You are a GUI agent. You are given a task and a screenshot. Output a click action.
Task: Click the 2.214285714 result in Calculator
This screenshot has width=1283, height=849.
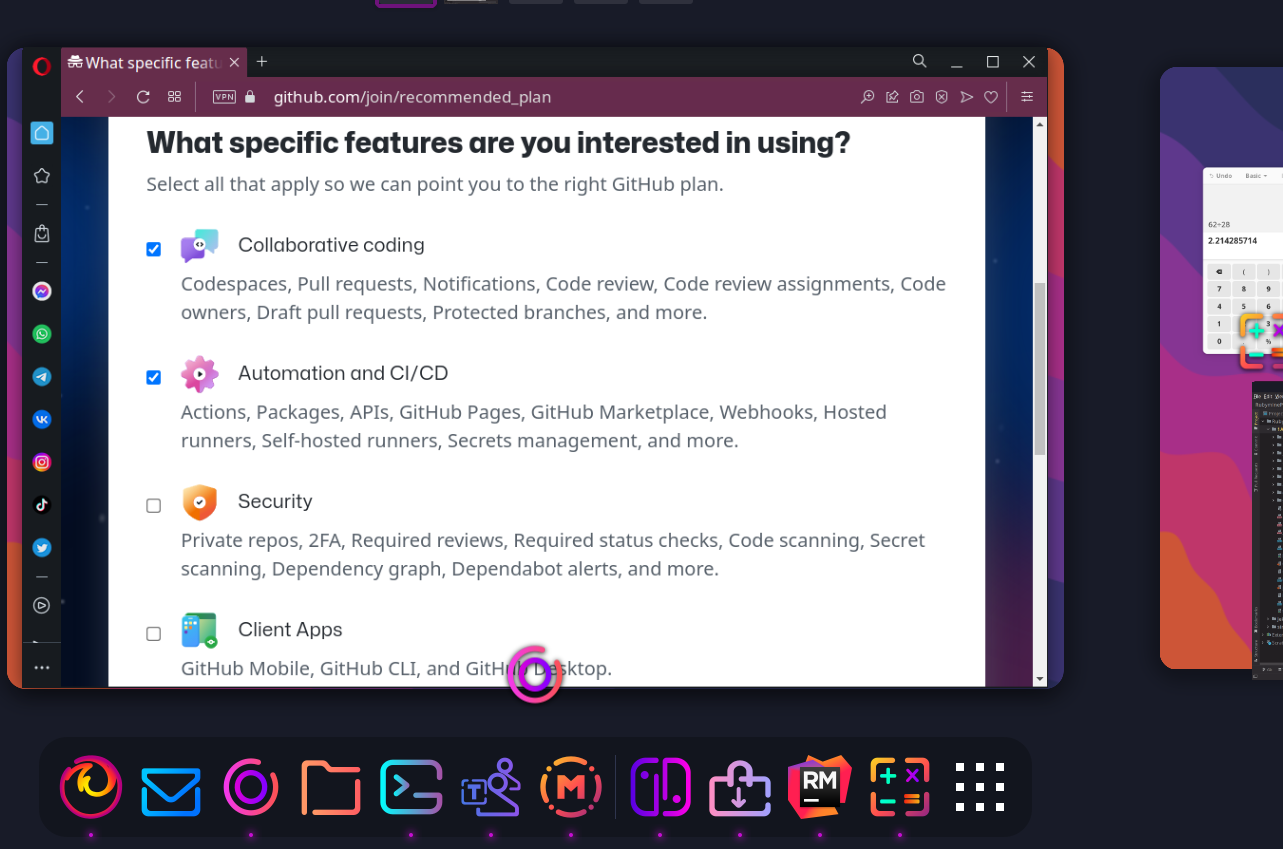click(1232, 241)
